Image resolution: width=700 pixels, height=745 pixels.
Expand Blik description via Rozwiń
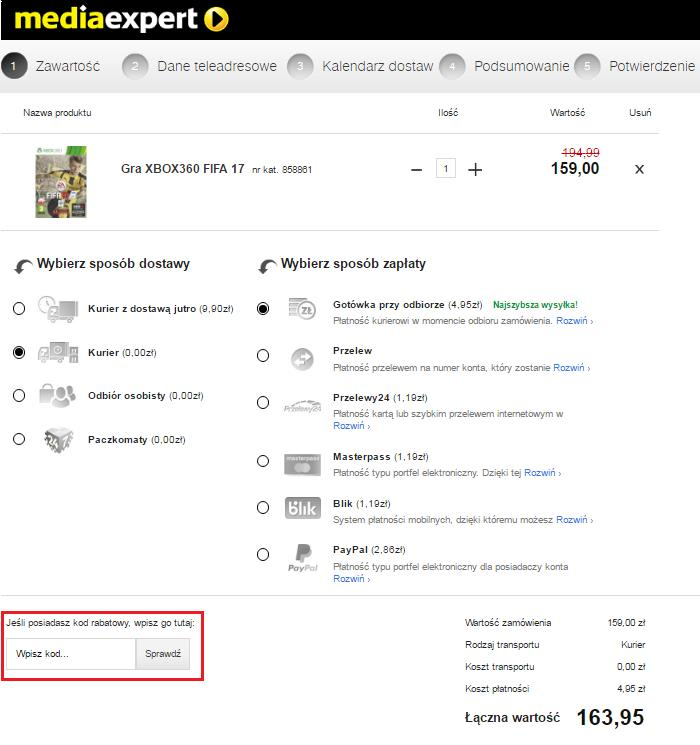click(575, 520)
